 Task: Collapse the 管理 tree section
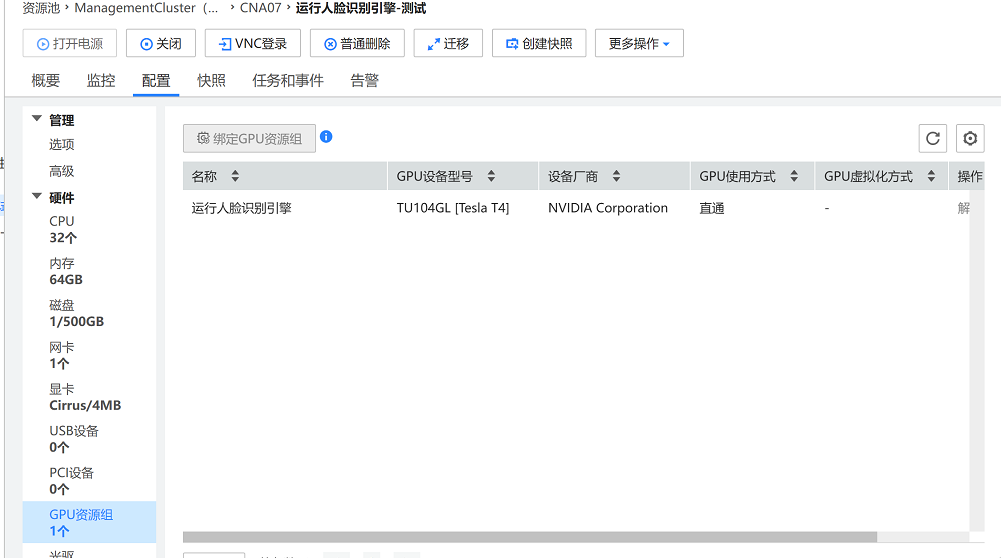pyautogui.click(x=36, y=119)
